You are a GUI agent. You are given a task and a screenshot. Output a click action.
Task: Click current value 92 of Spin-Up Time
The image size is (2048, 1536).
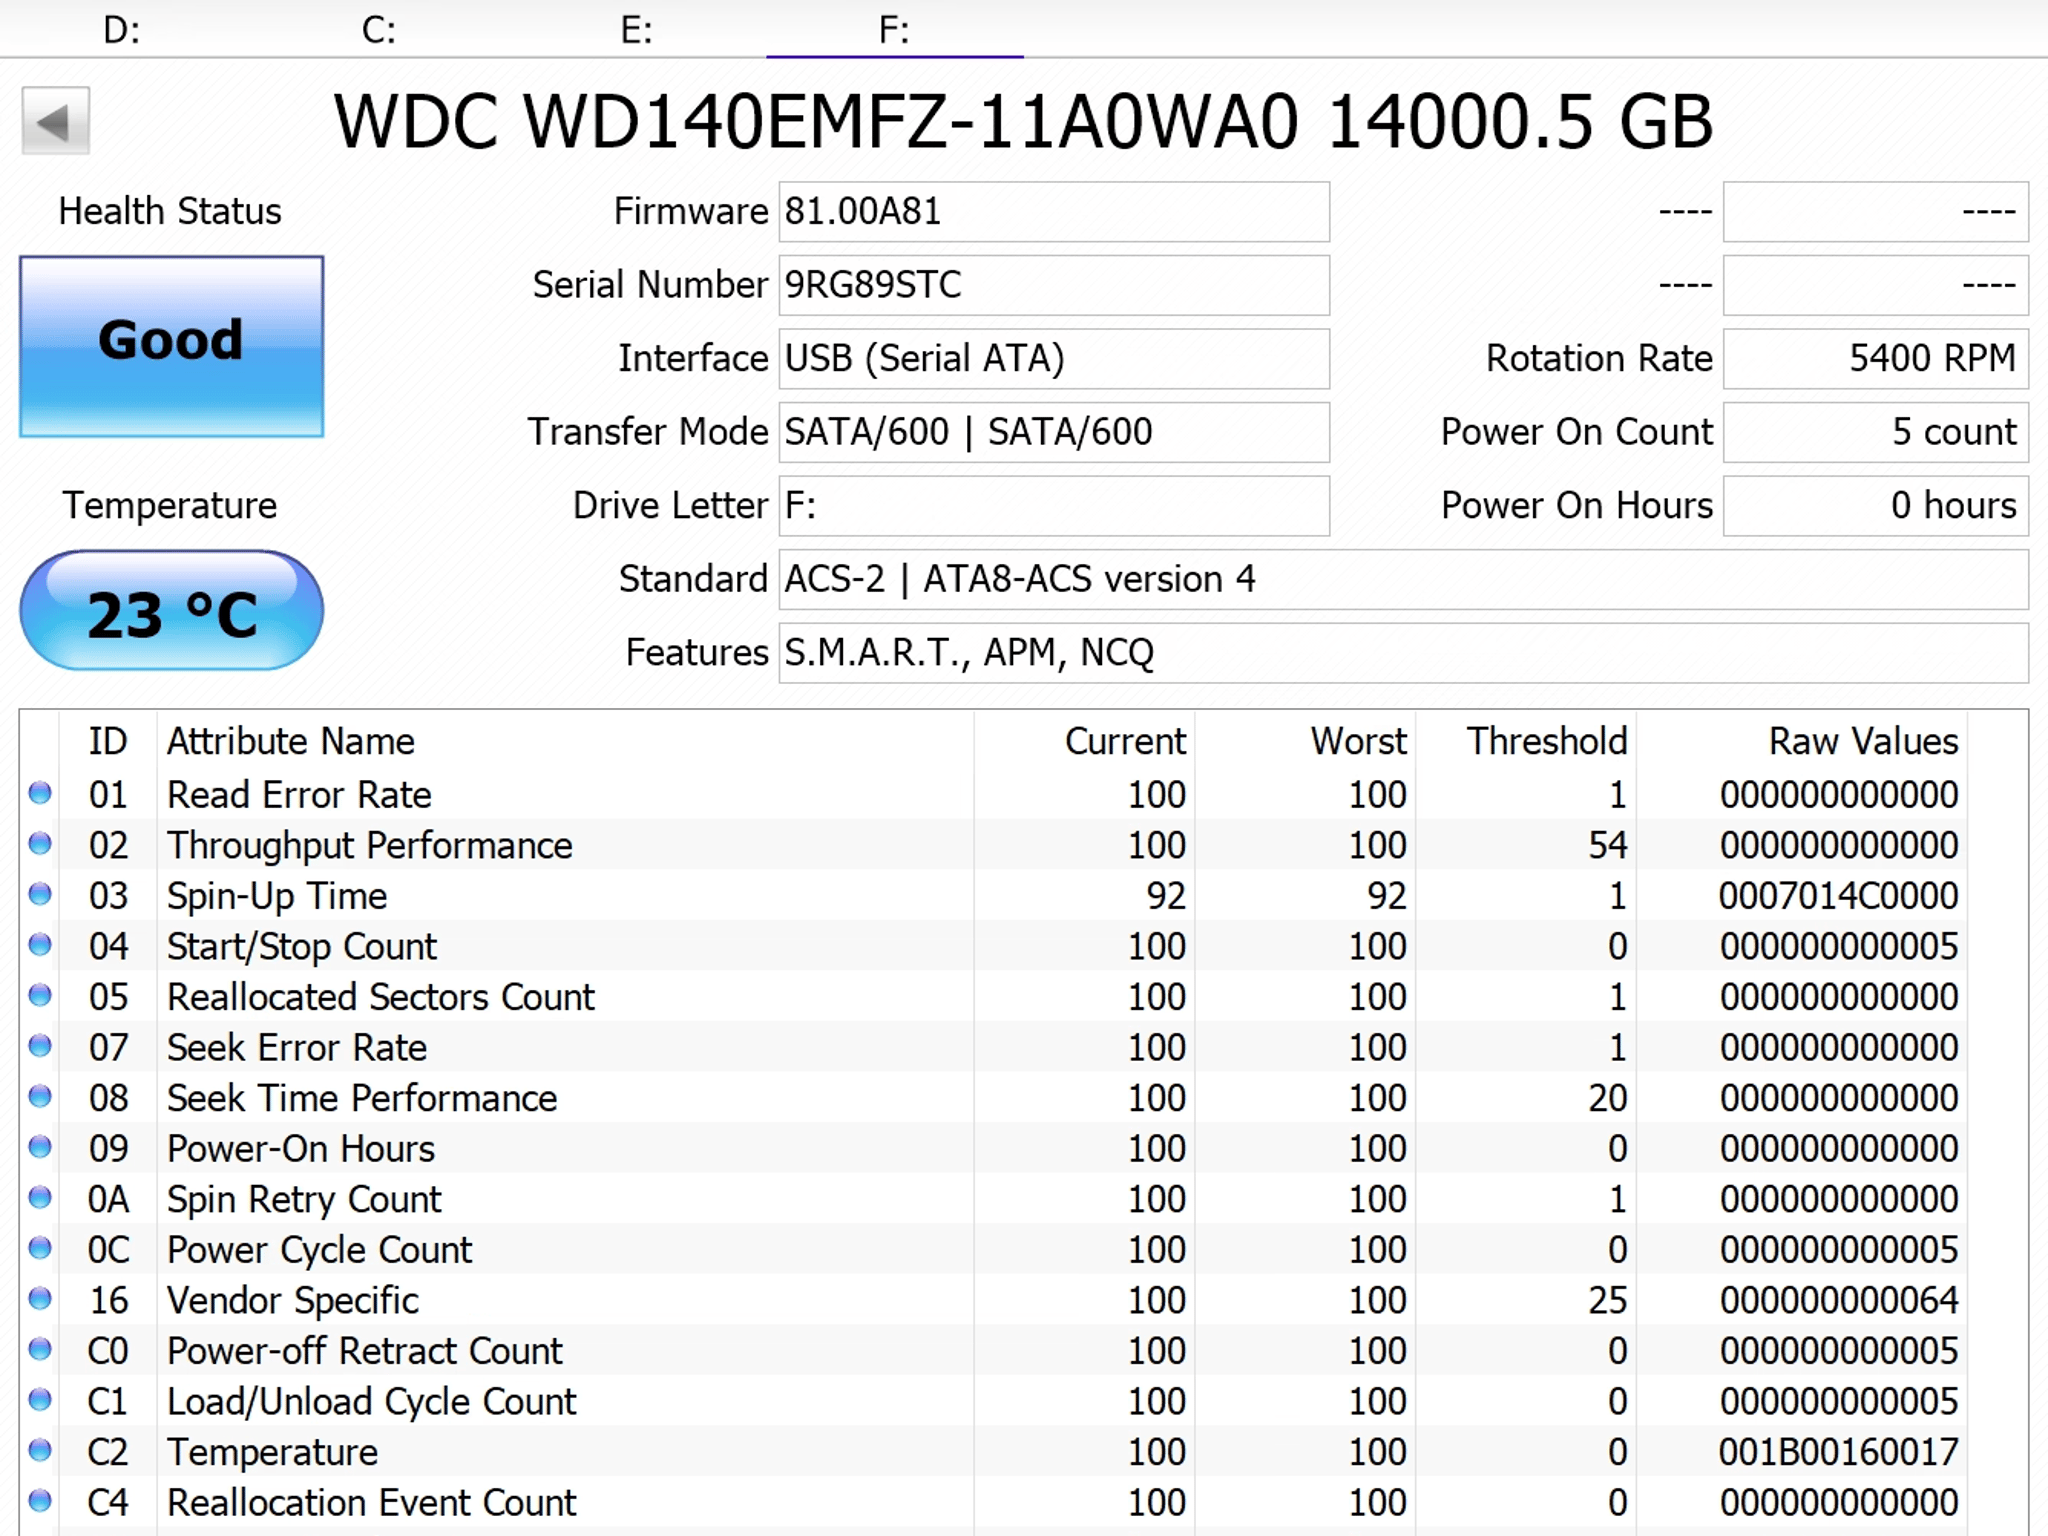point(1166,896)
